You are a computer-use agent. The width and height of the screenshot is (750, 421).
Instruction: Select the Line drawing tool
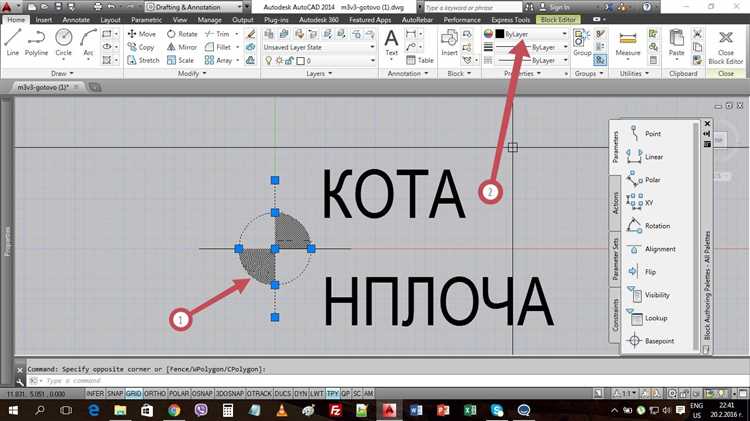point(13,42)
